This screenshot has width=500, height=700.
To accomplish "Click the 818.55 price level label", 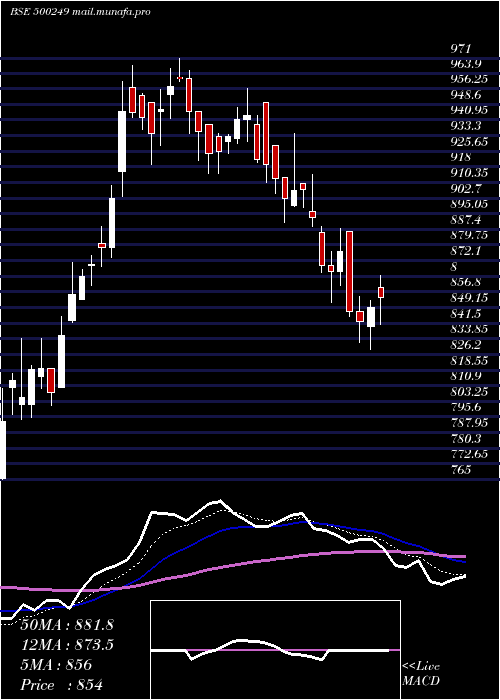I will (468, 360).
